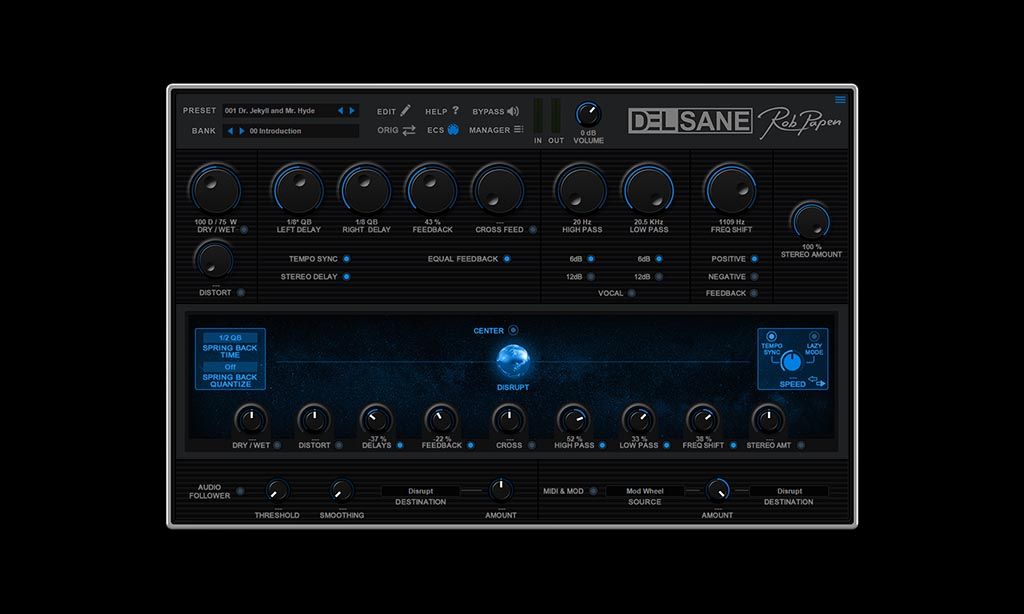Toggle the Bypass speaker icon
The height and width of the screenshot is (614, 1024).
[513, 111]
